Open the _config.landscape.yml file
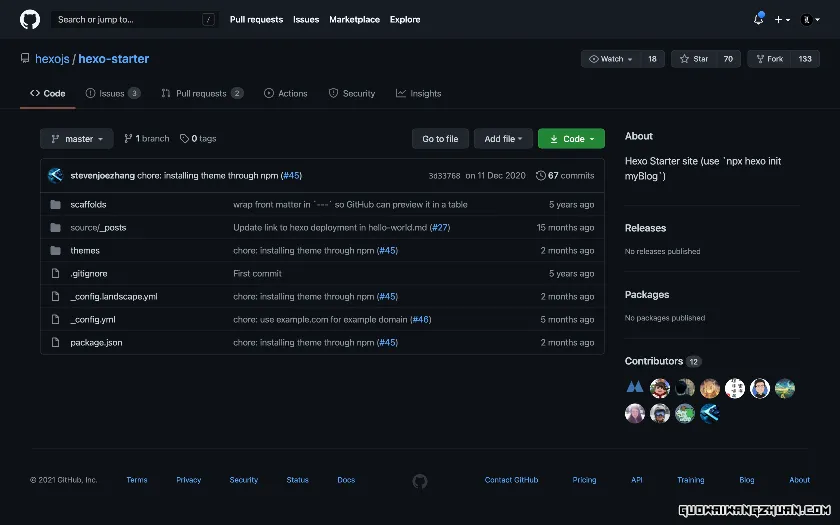 [114, 297]
